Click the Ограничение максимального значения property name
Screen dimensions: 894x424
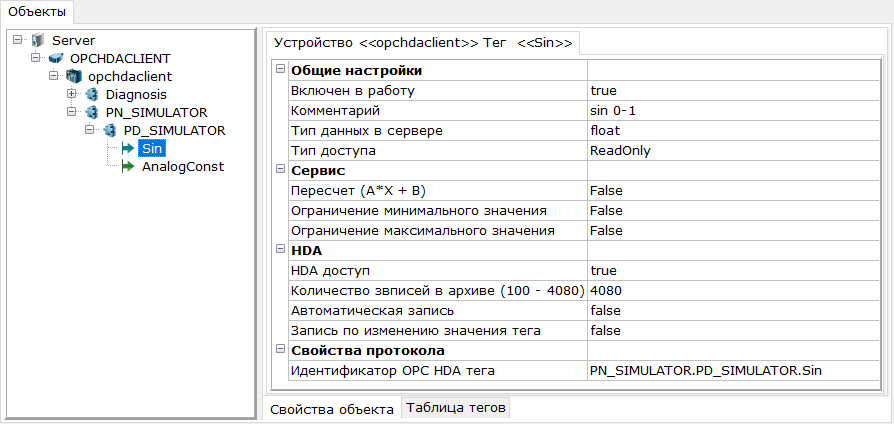423,230
